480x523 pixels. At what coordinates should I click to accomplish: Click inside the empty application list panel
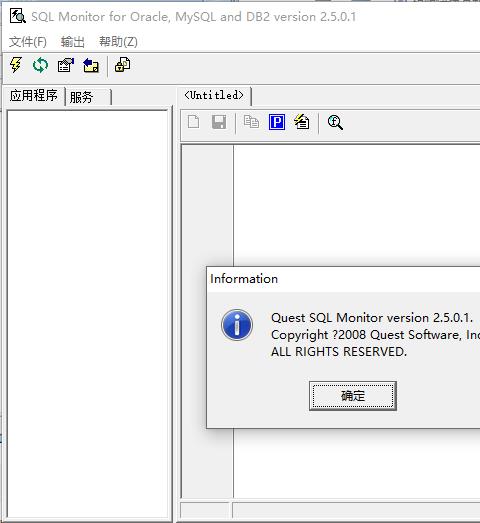(x=87, y=314)
